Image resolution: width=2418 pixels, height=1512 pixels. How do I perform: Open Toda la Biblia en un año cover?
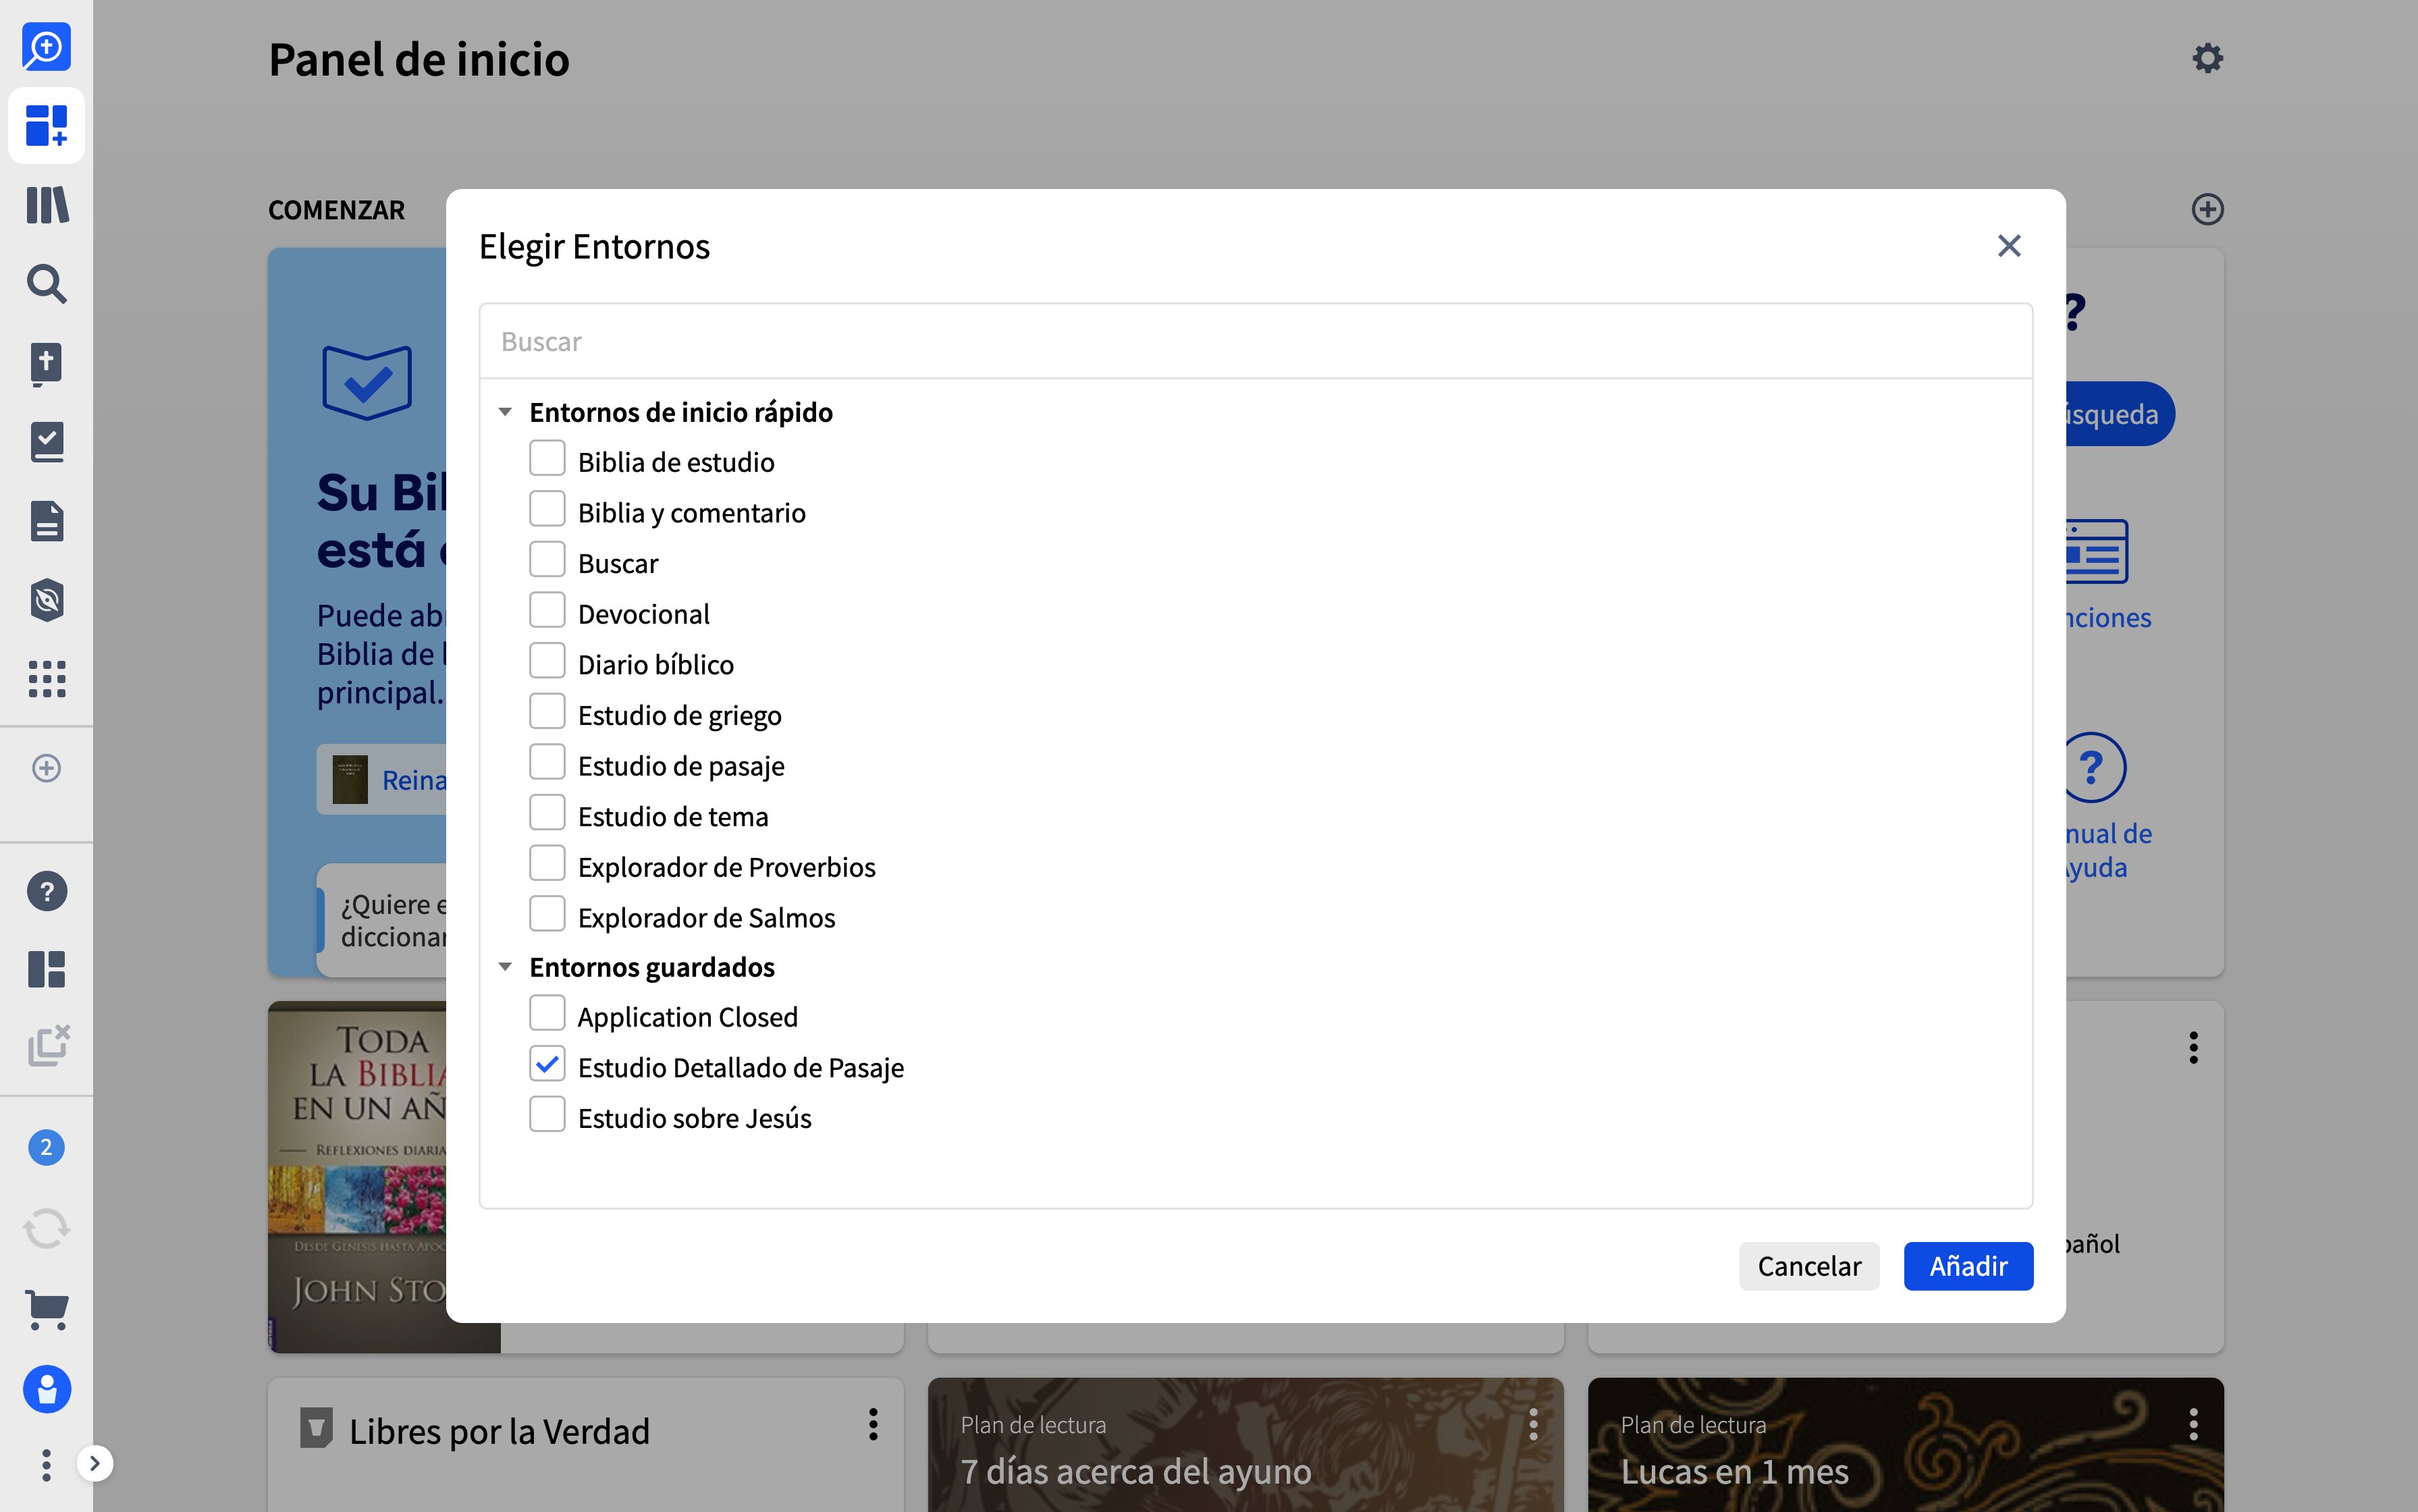358,1177
